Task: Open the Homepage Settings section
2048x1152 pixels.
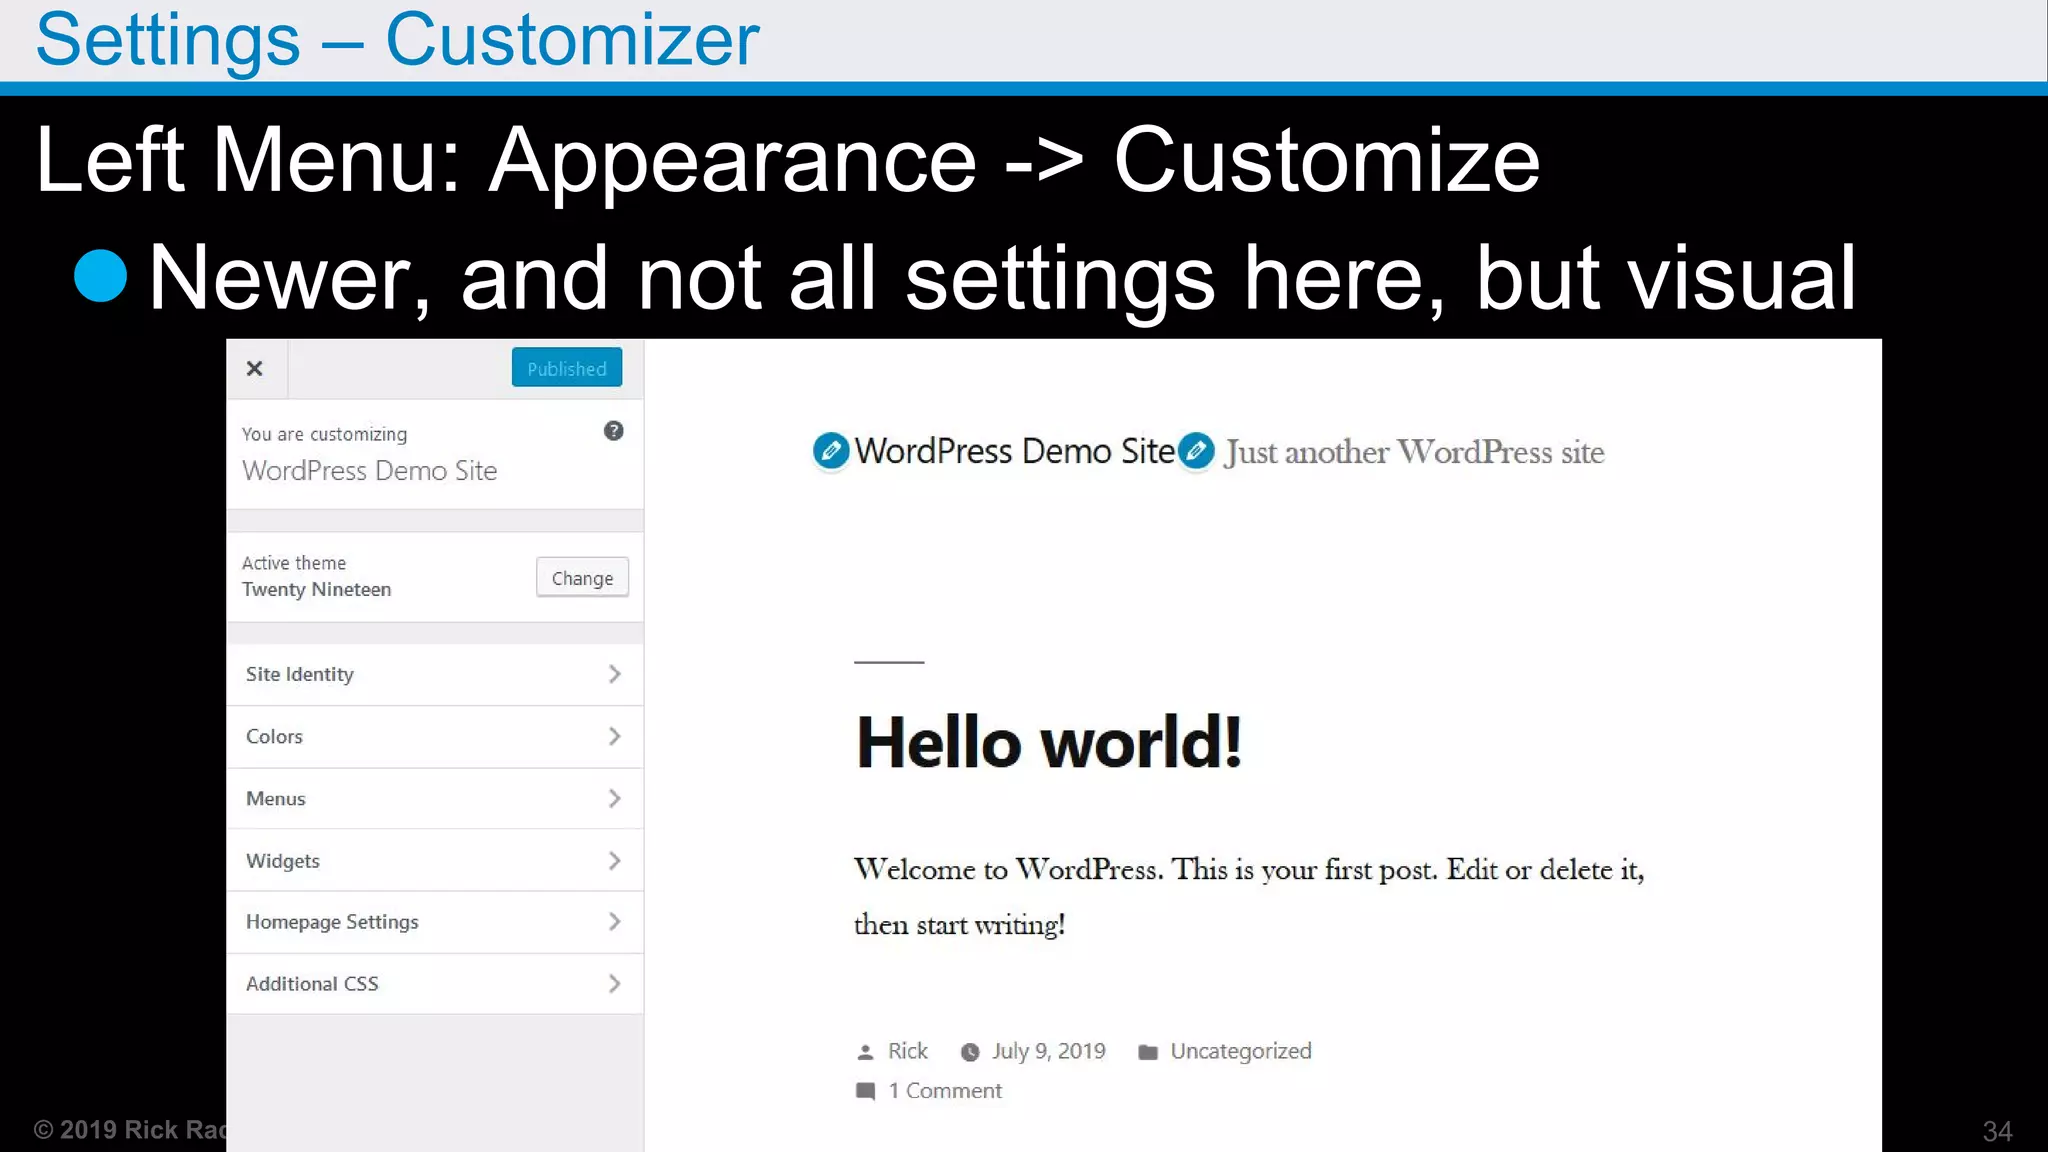Action: 435,922
